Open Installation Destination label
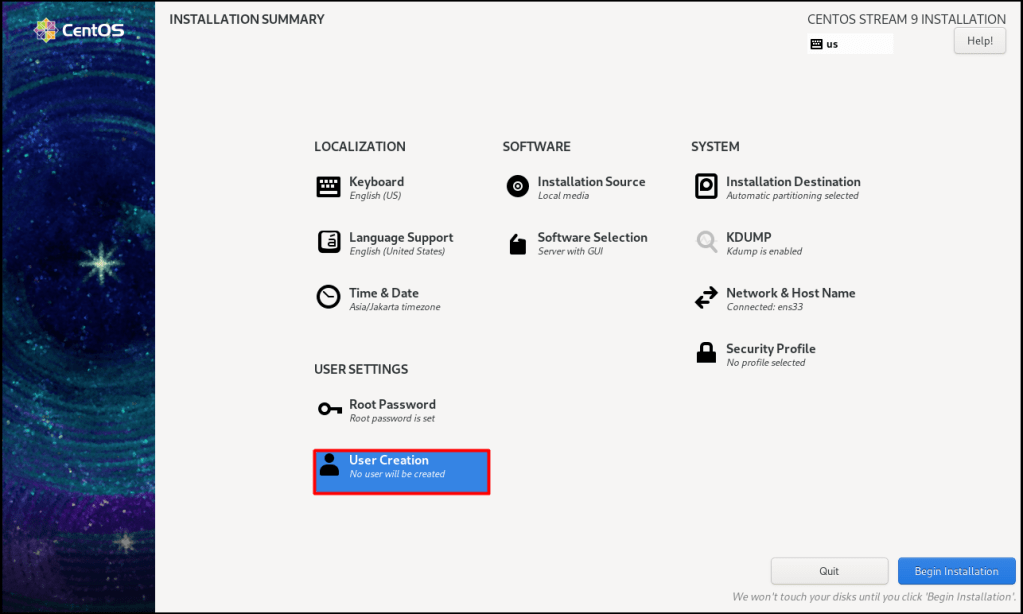This screenshot has height=614, width=1023. pos(793,181)
